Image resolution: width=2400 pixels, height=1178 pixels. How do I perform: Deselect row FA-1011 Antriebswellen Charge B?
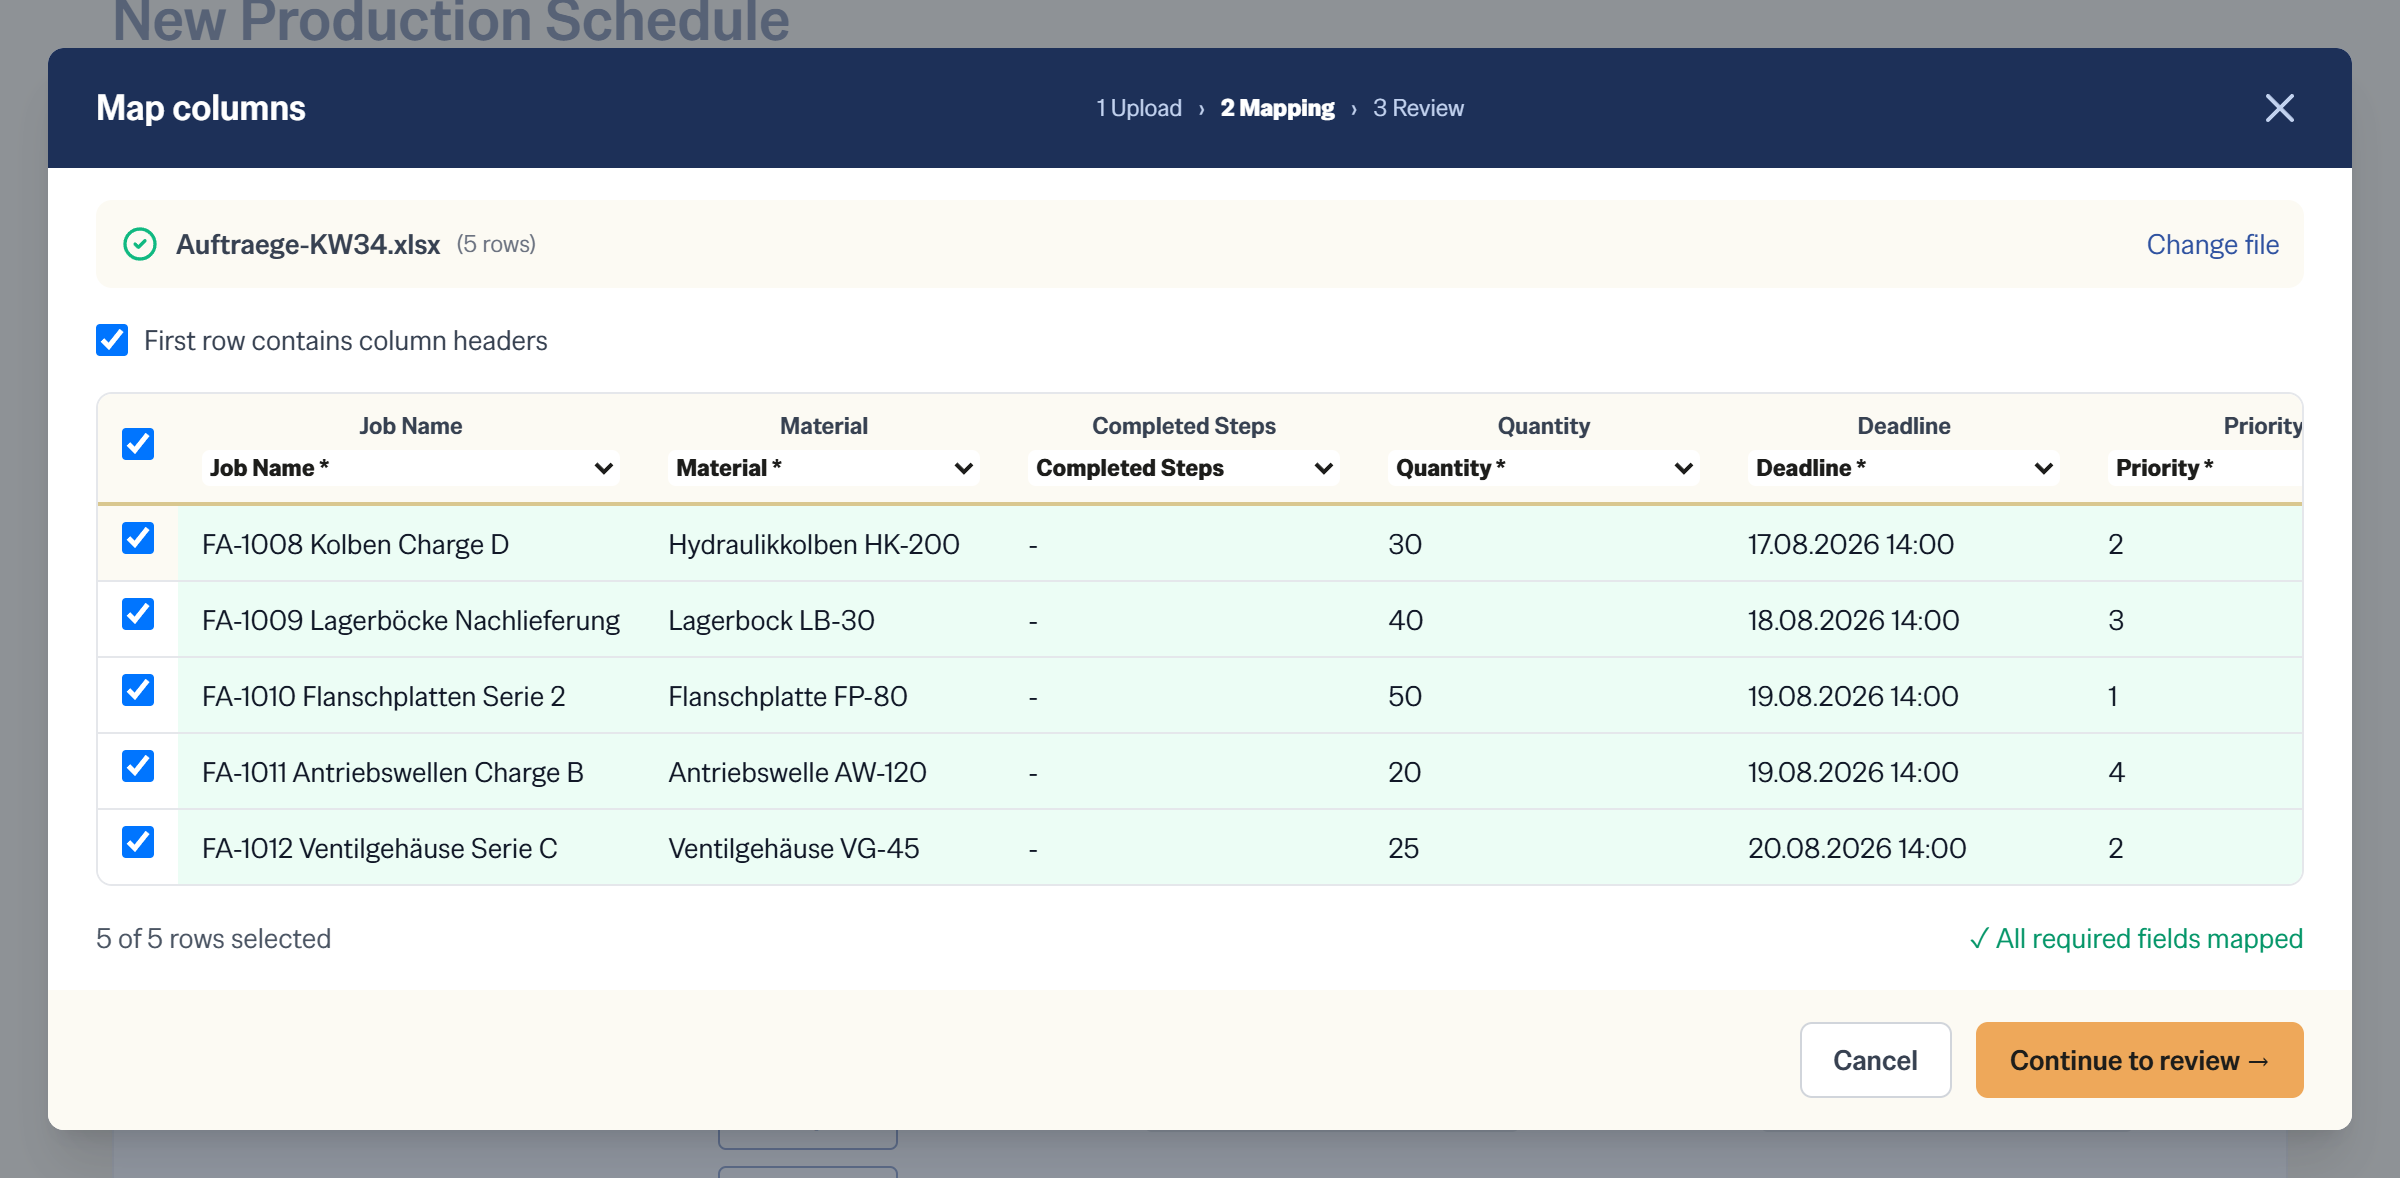tap(138, 766)
